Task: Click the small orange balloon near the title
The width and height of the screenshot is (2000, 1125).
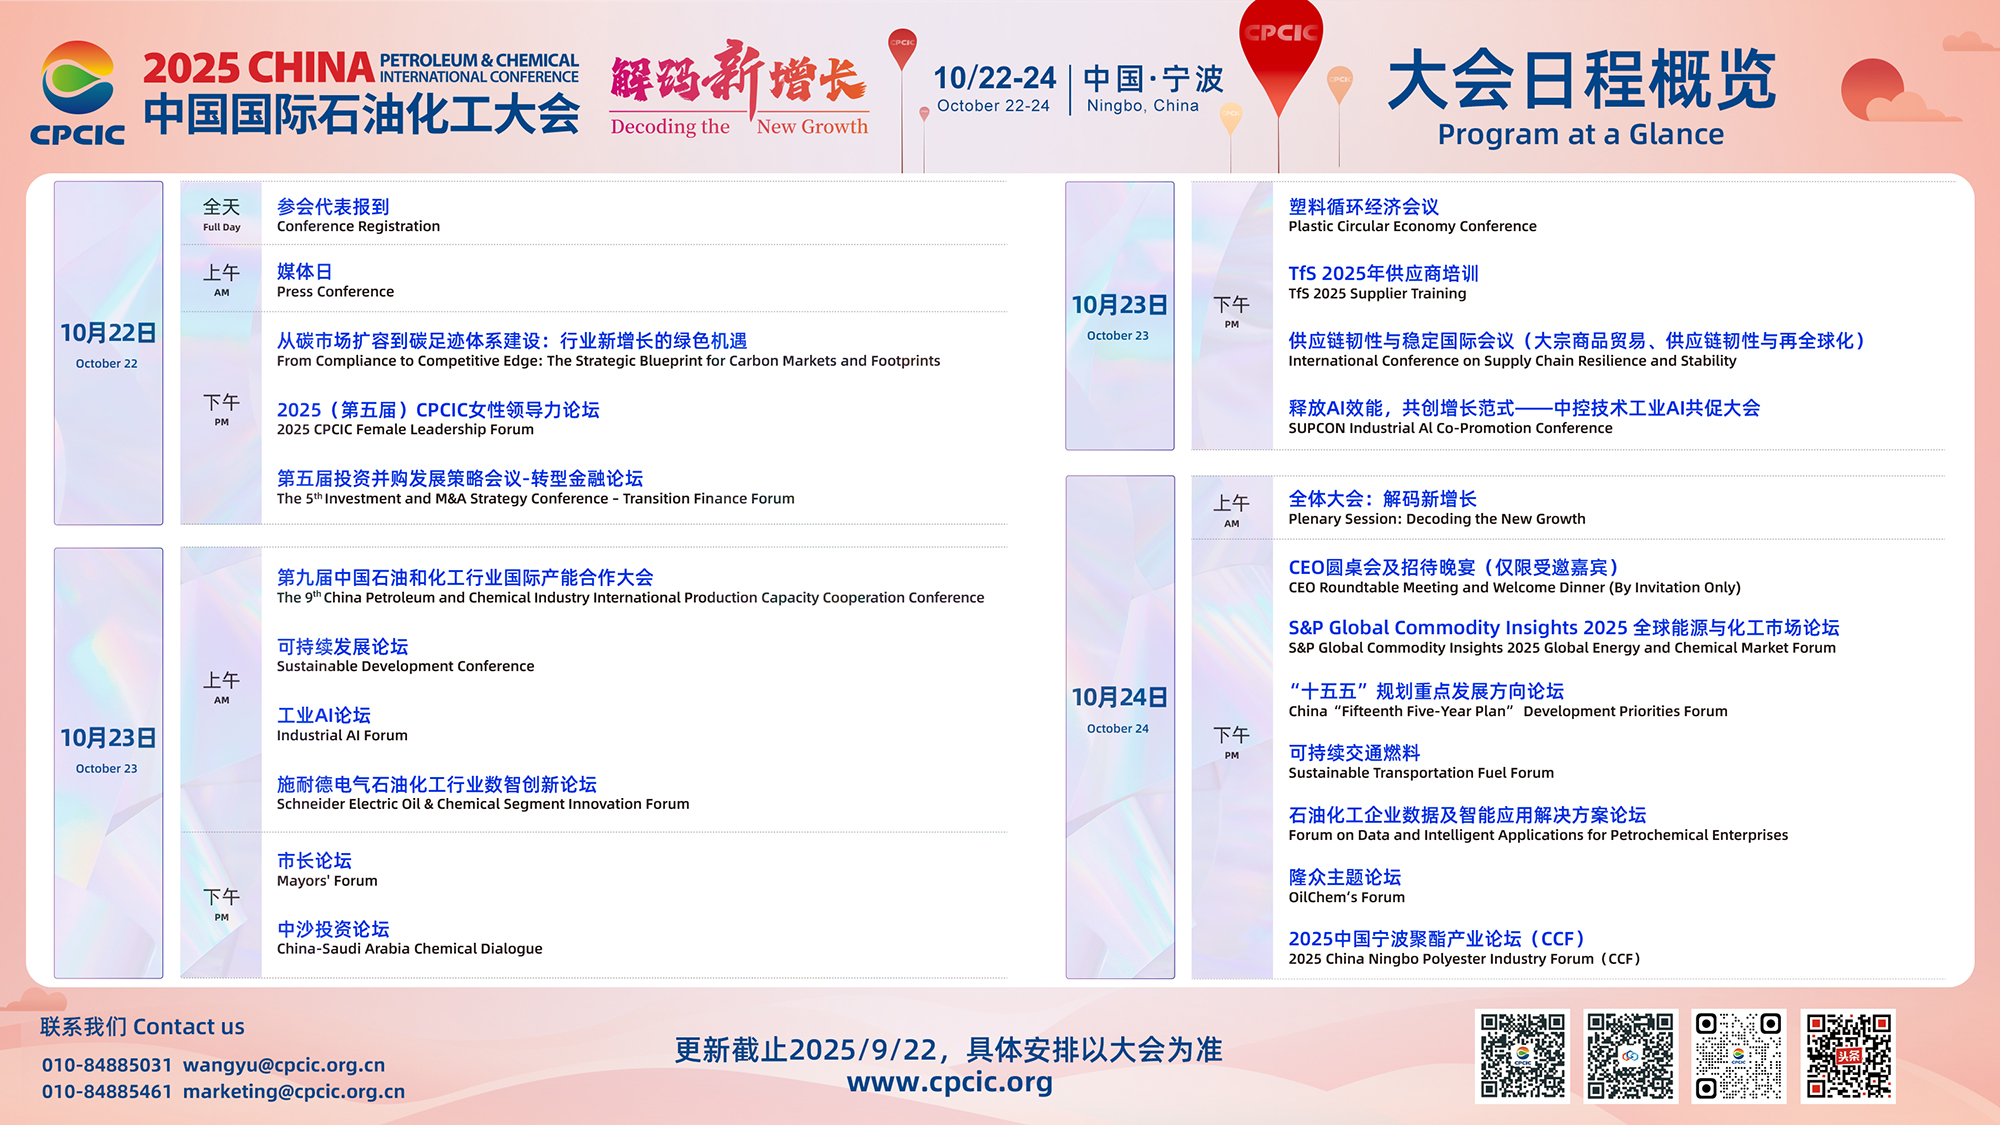Action: (x=1339, y=84)
